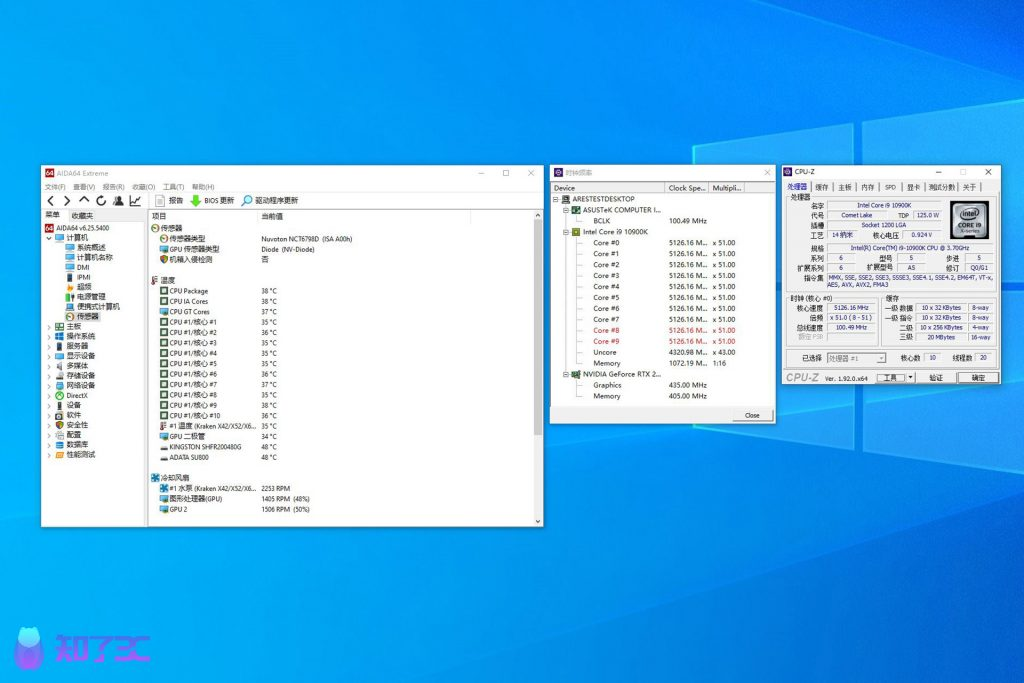
Task: Click the Close button in clock window
Action: pyautogui.click(x=752, y=415)
